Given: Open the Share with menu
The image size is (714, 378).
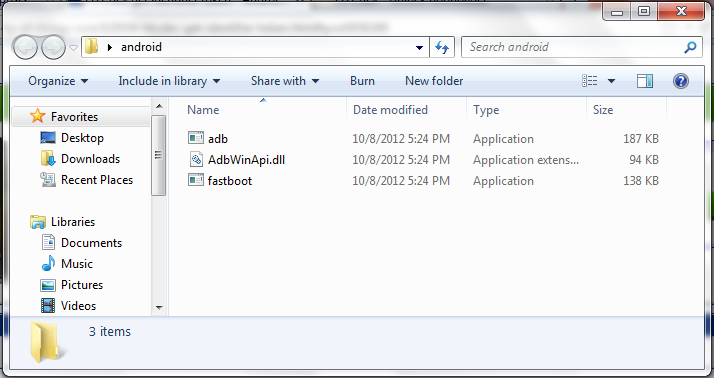Looking at the screenshot, I should point(285,81).
